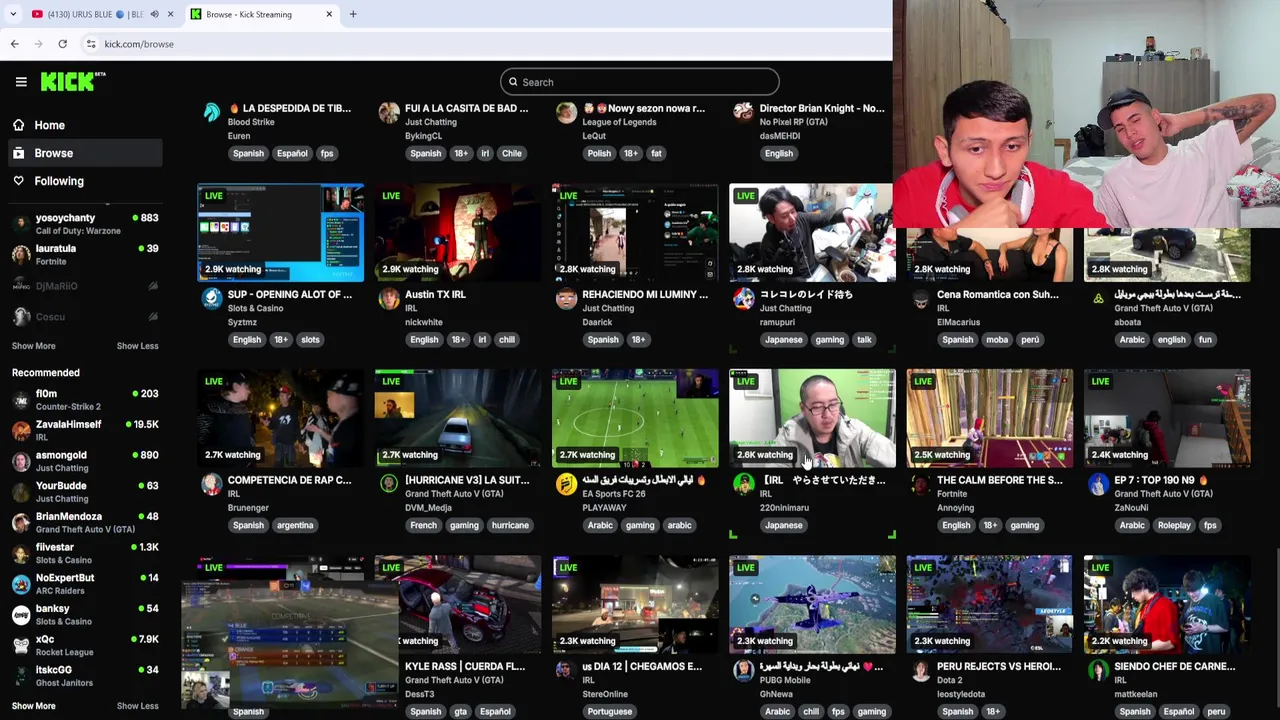The width and height of the screenshot is (1280, 720).
Task: Click Show Less under Recommended list
Action: click(137, 706)
